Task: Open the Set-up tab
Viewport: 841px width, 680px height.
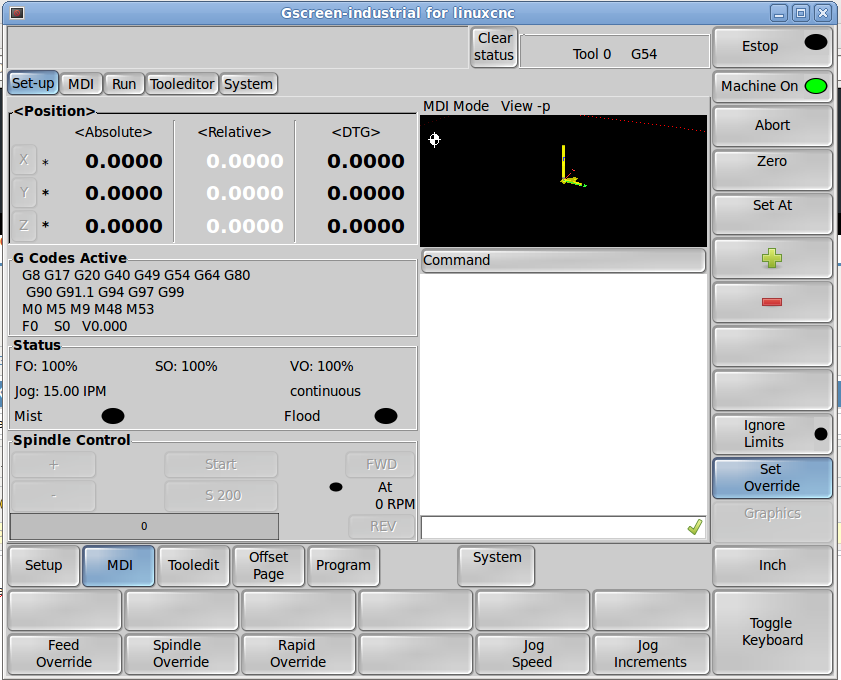Action: coord(33,83)
